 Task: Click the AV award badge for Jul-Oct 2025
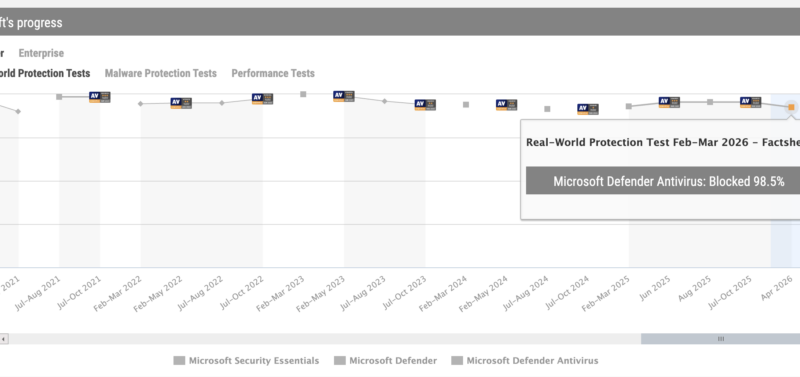[751, 103]
